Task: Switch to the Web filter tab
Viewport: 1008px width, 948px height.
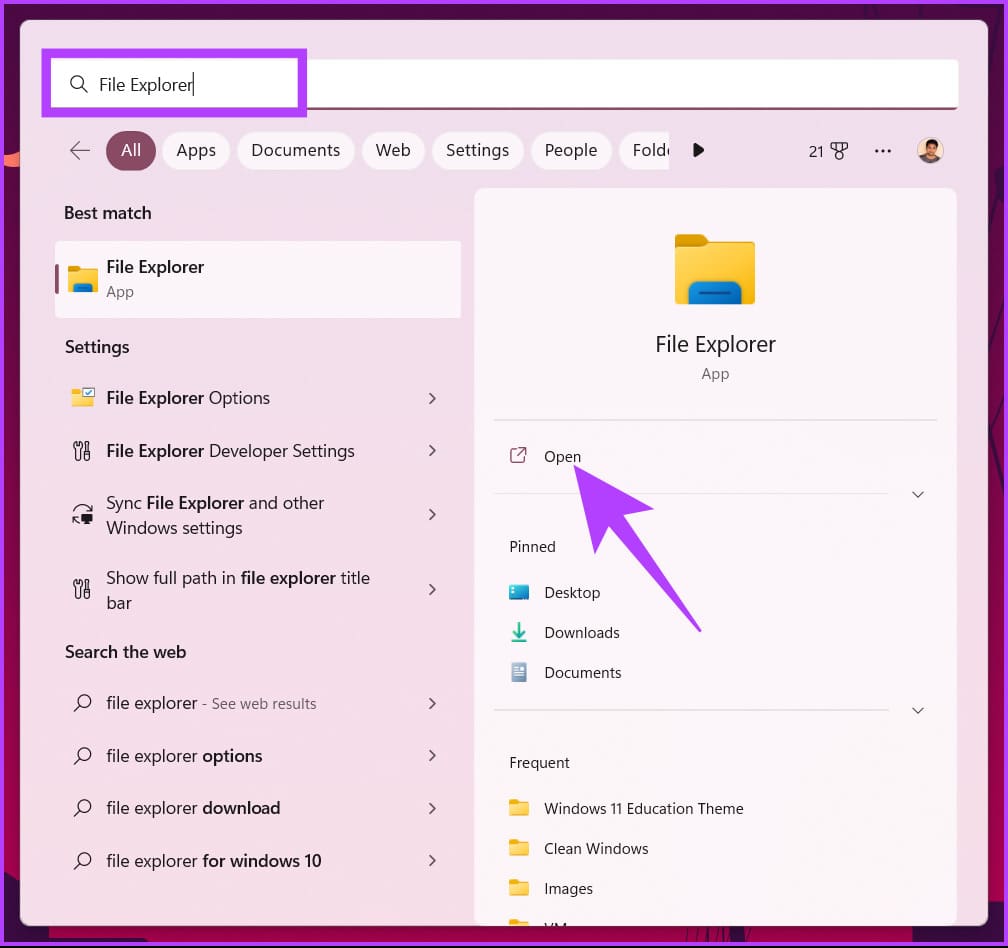Action: [393, 150]
